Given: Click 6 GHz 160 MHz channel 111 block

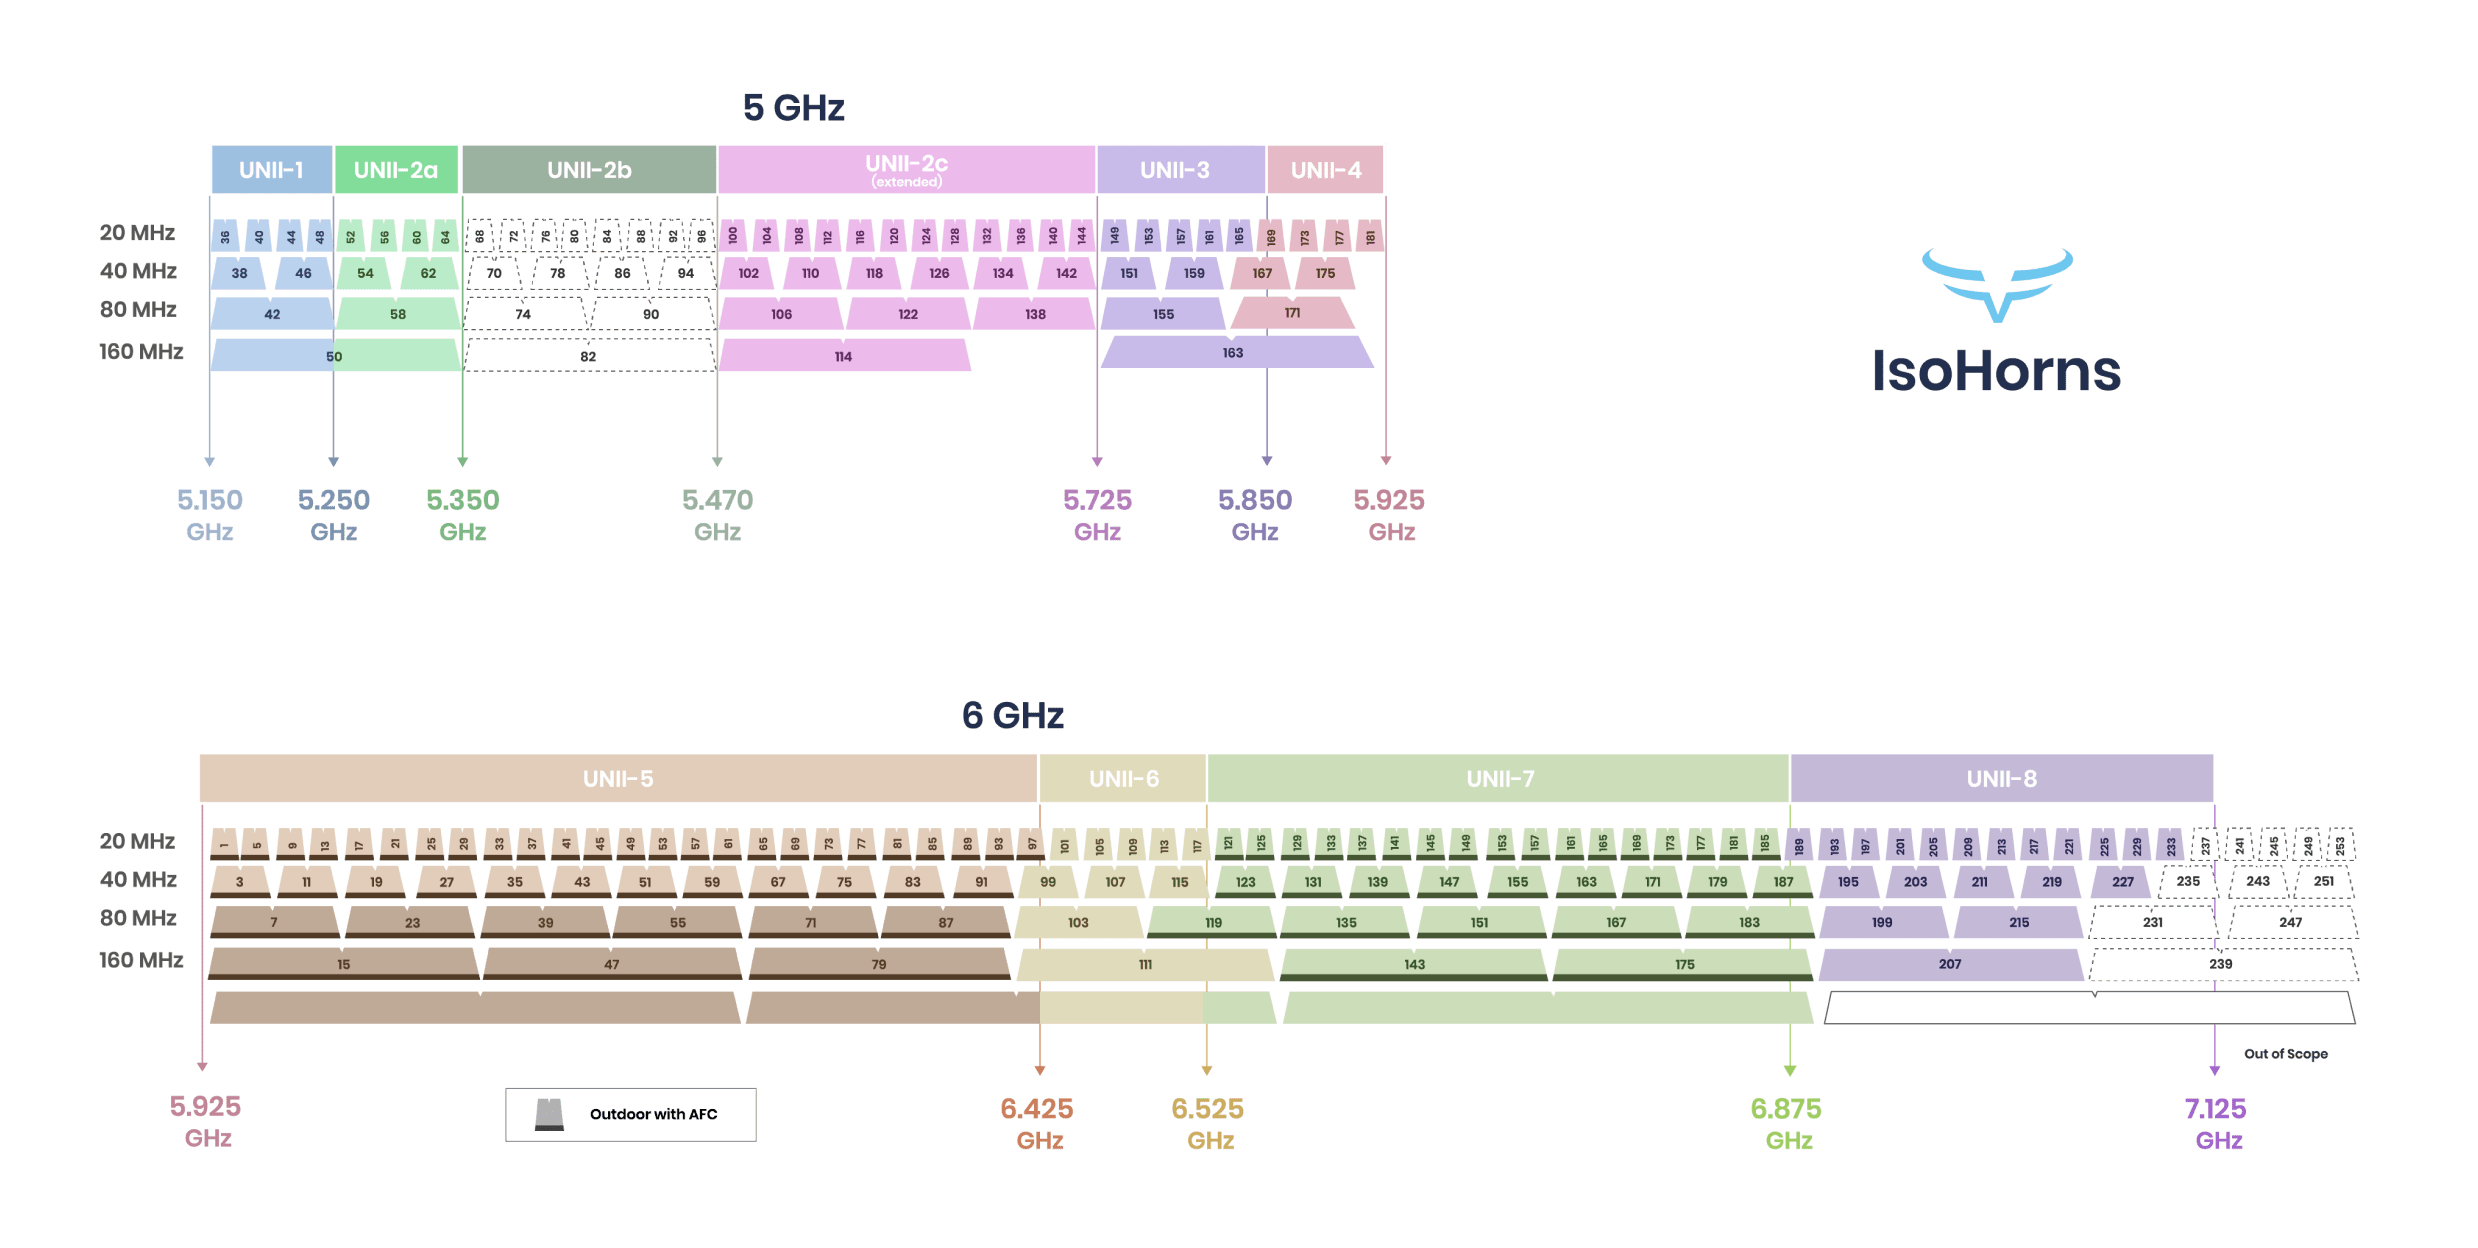Looking at the screenshot, I should [x=1145, y=963].
